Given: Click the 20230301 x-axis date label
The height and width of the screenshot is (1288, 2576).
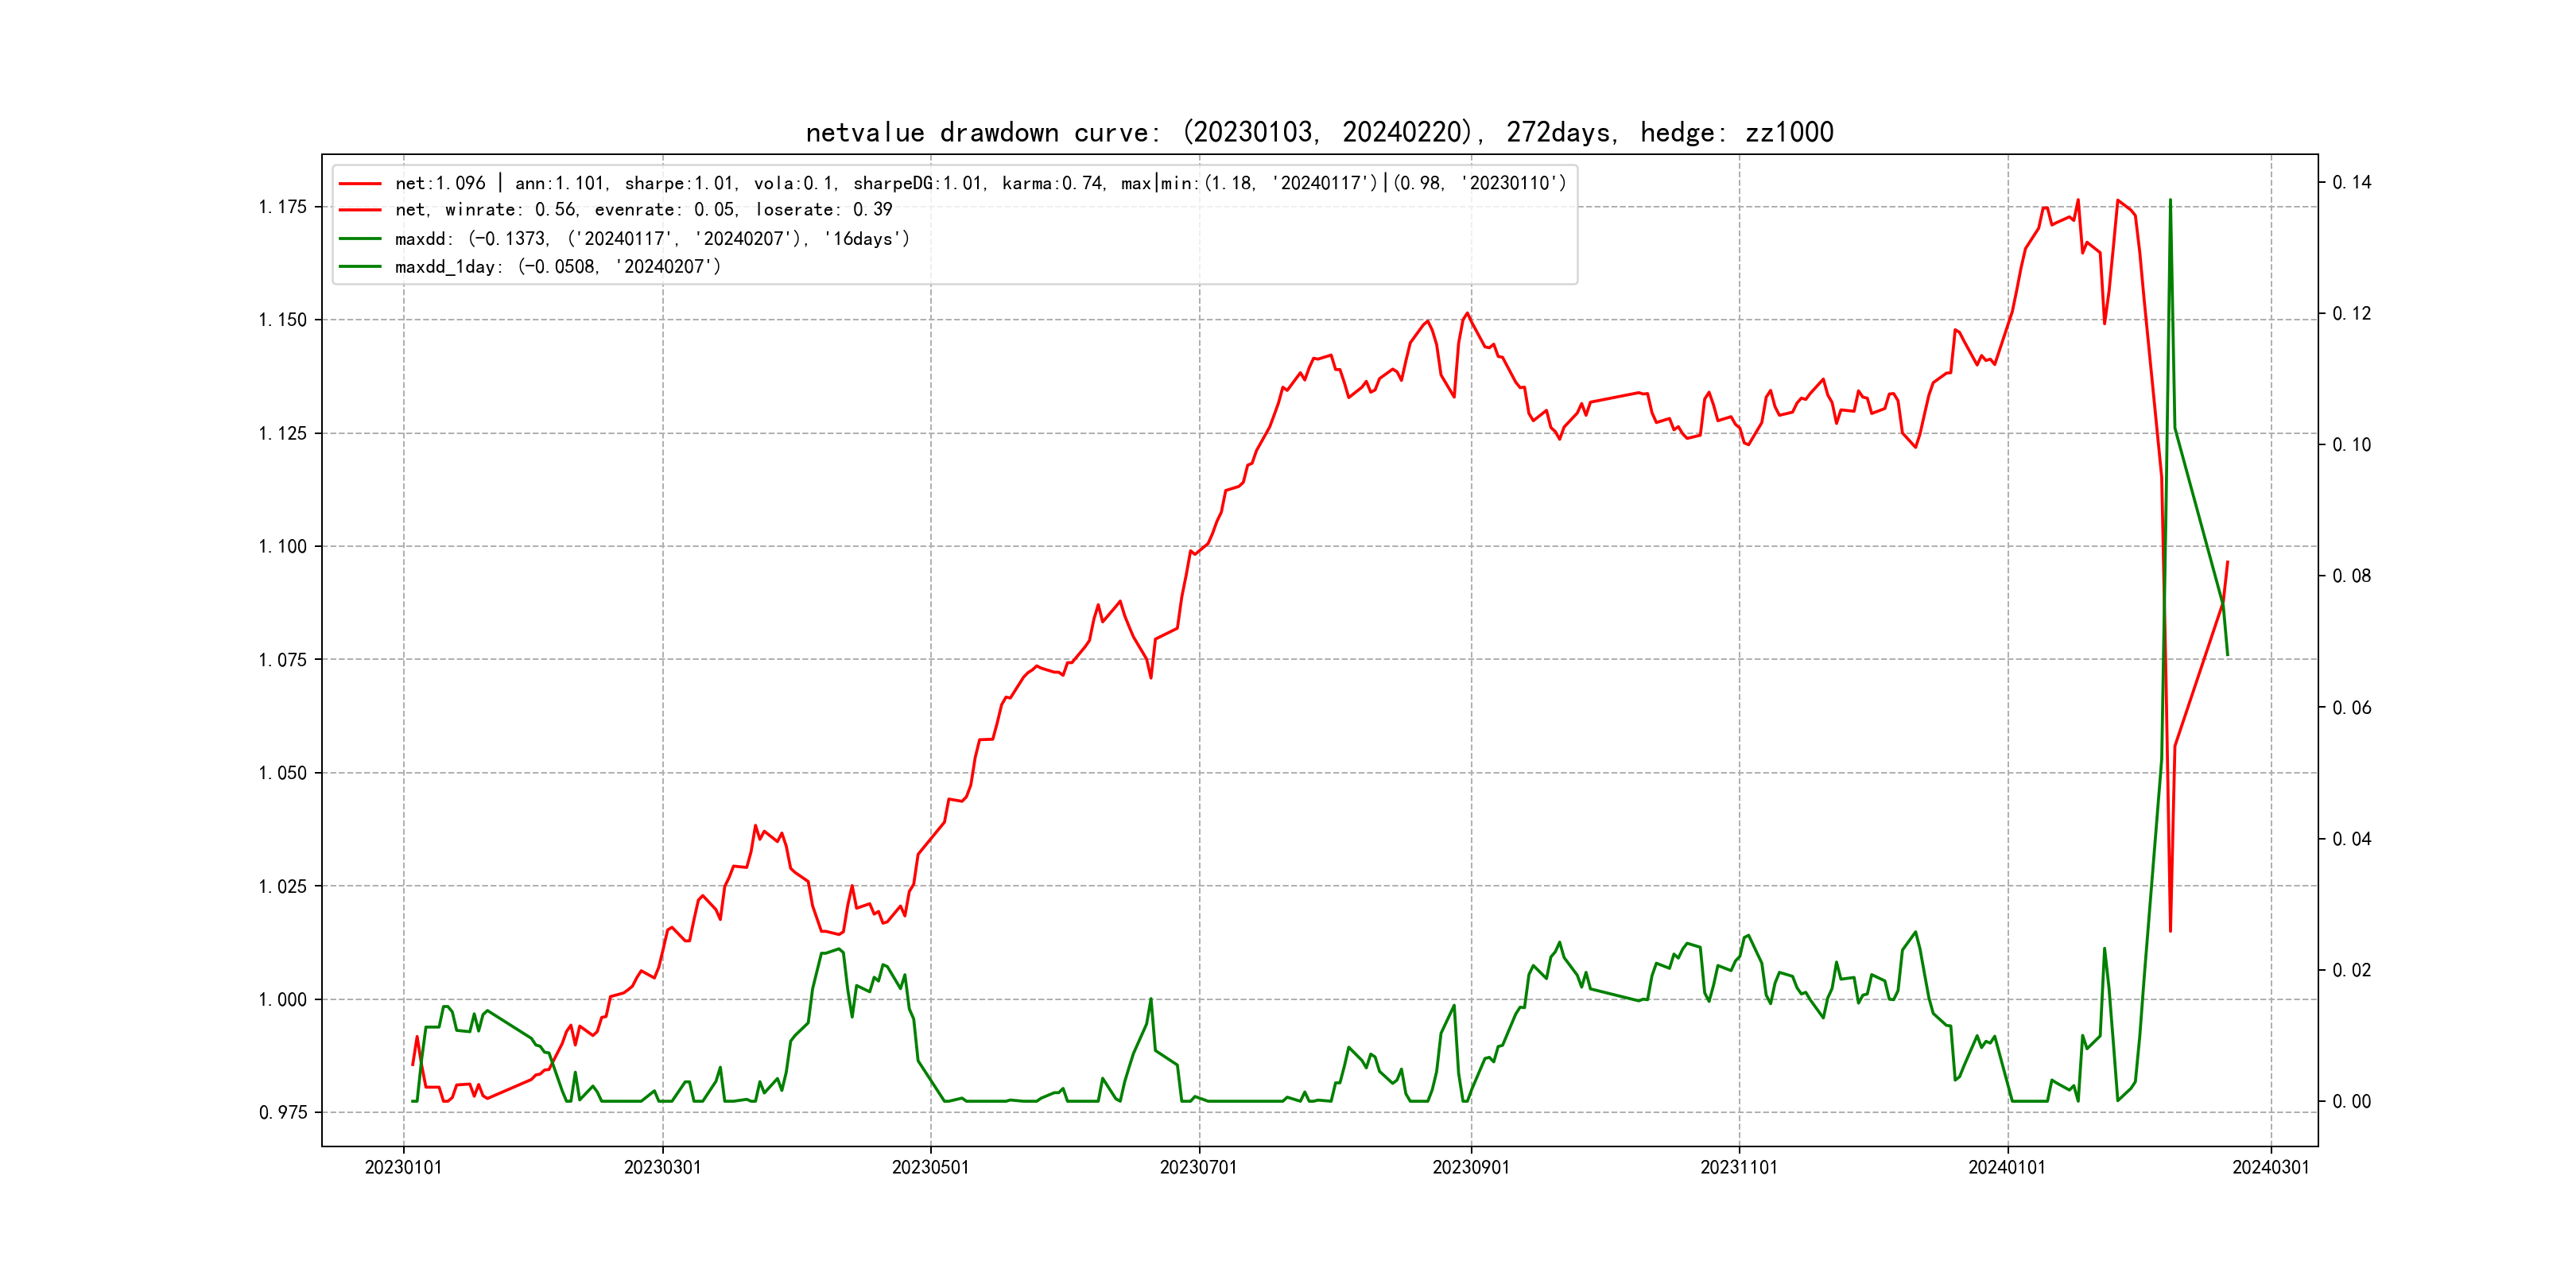Looking at the screenshot, I should (x=662, y=1167).
